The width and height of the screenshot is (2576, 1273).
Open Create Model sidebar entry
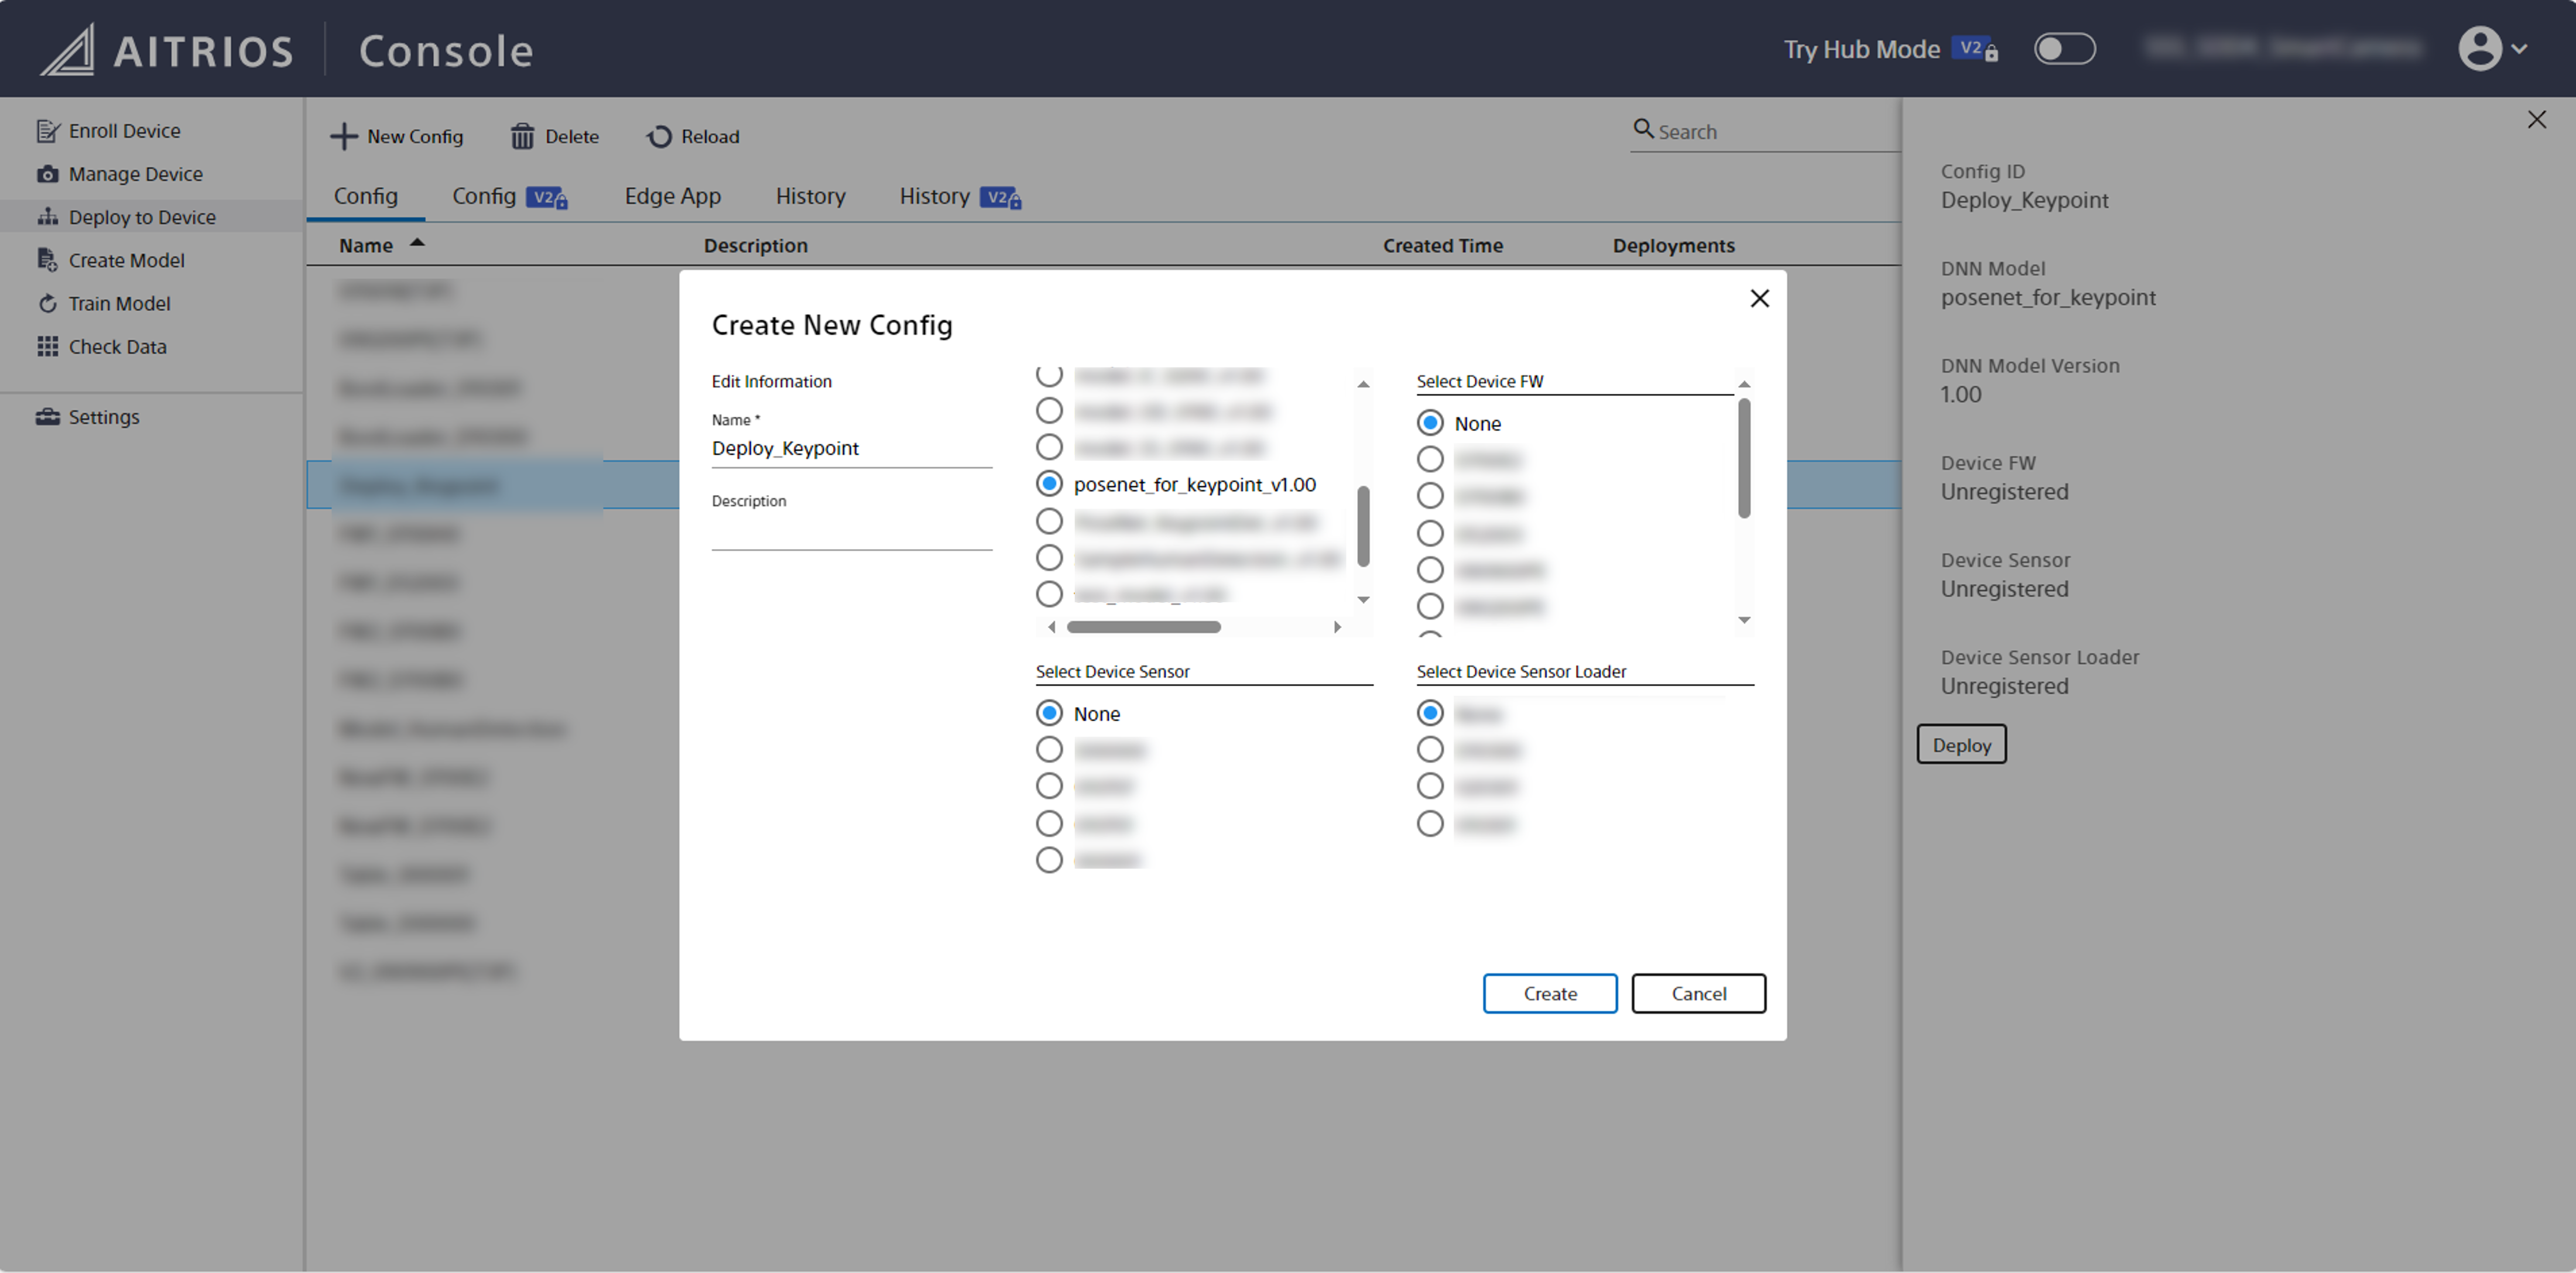point(125,260)
